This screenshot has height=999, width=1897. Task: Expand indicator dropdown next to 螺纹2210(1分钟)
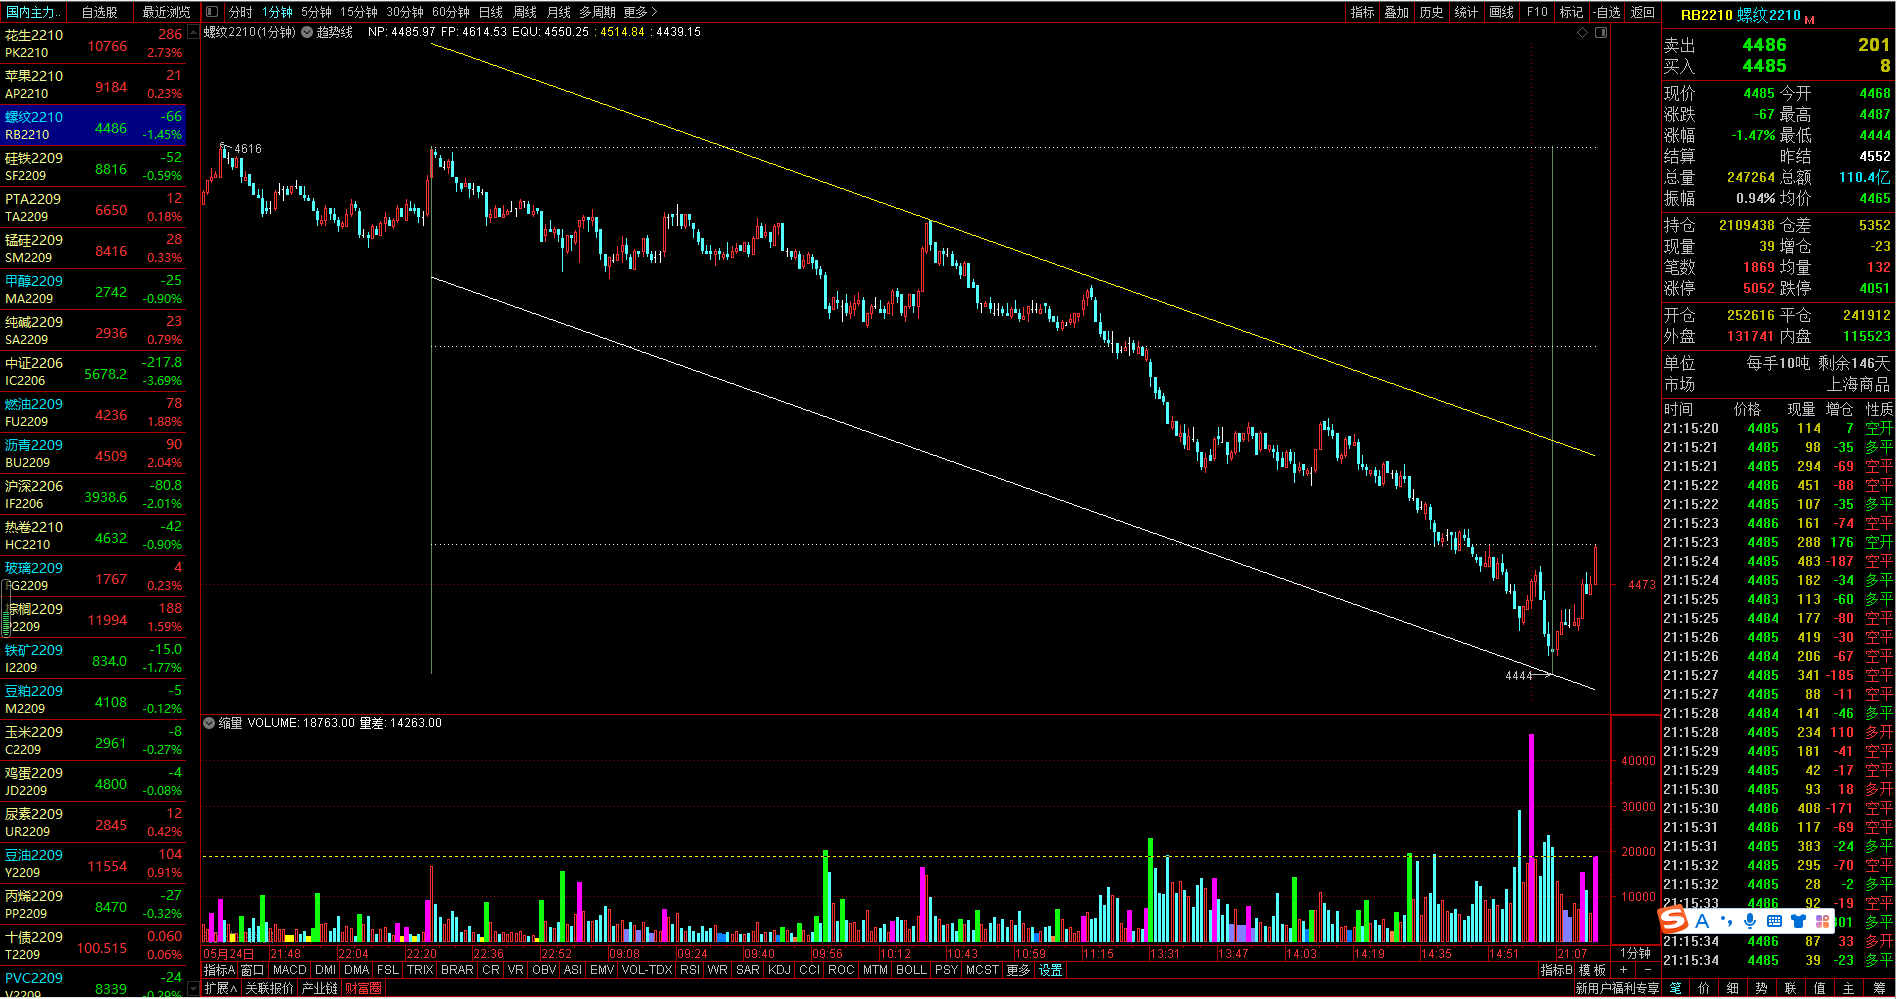[307, 32]
